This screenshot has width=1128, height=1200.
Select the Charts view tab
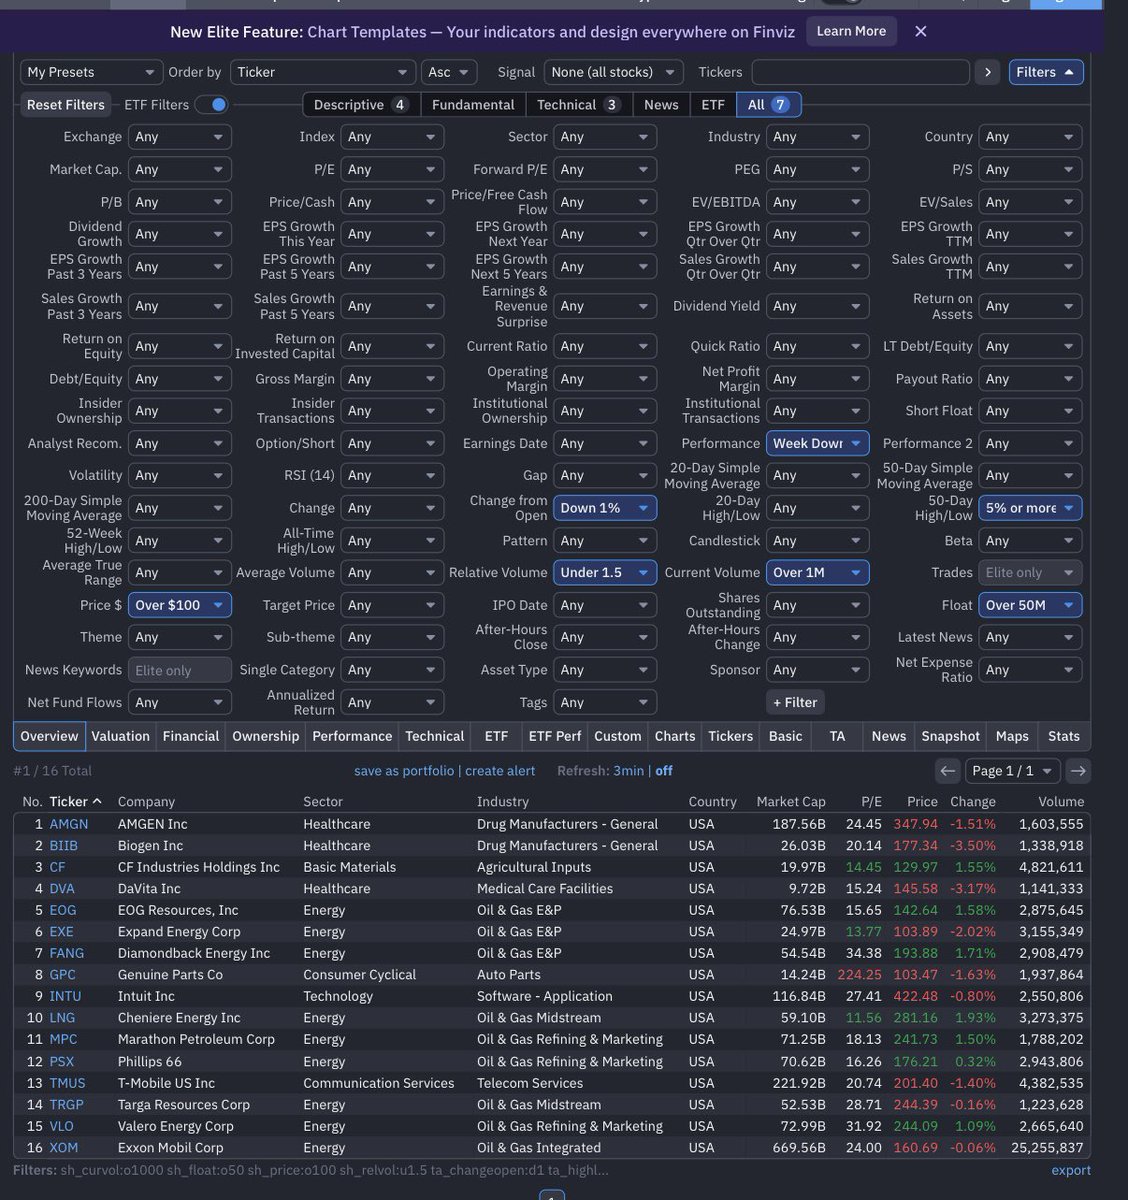pos(675,736)
